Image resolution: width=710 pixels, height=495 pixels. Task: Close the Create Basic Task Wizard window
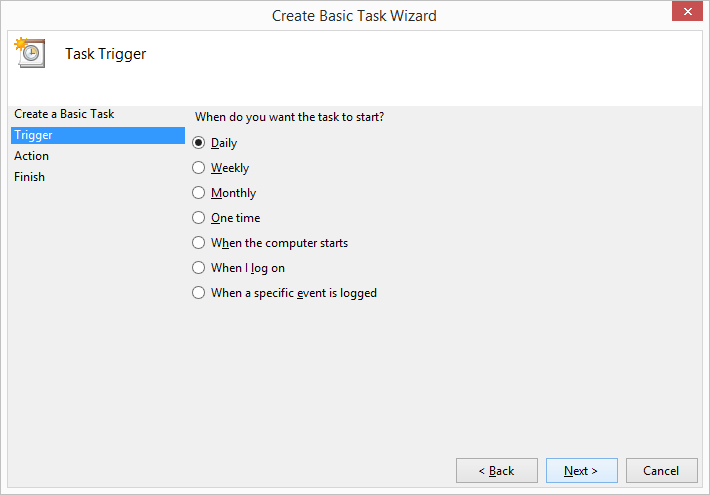[x=687, y=11]
